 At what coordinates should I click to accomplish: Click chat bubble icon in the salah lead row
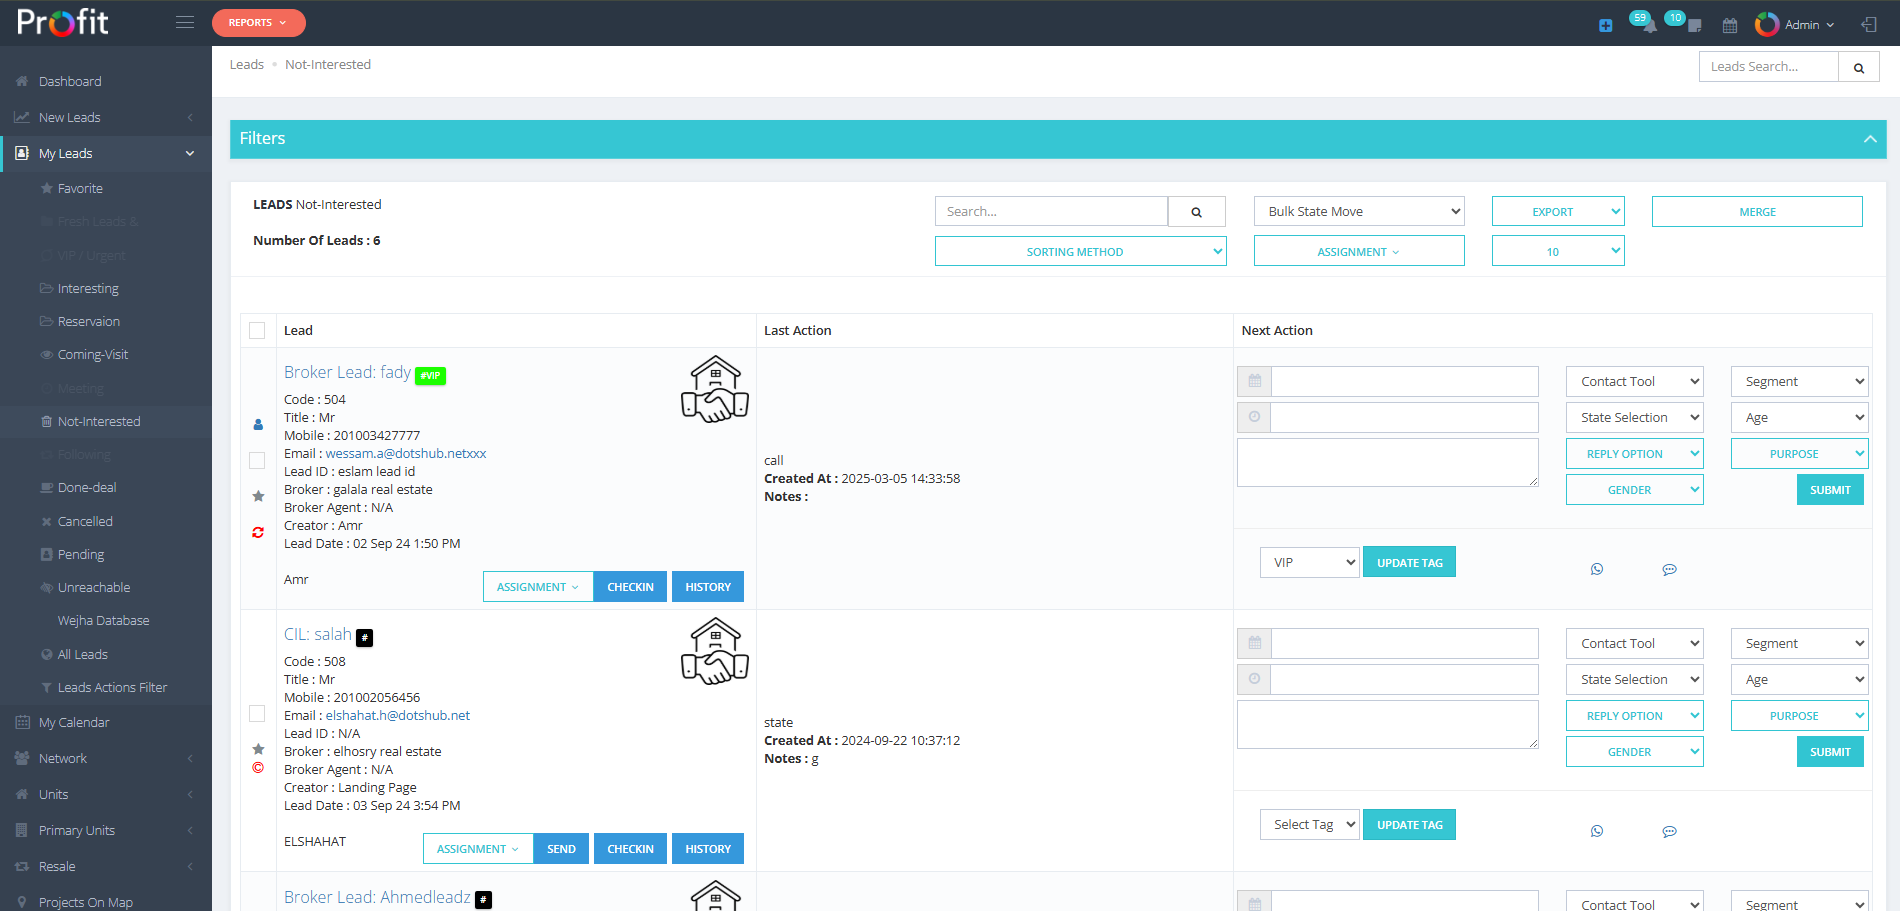tap(1669, 831)
